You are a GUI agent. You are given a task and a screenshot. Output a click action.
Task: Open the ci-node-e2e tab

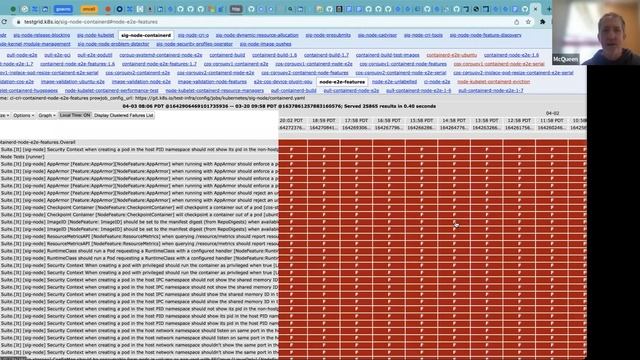tap(437, 82)
